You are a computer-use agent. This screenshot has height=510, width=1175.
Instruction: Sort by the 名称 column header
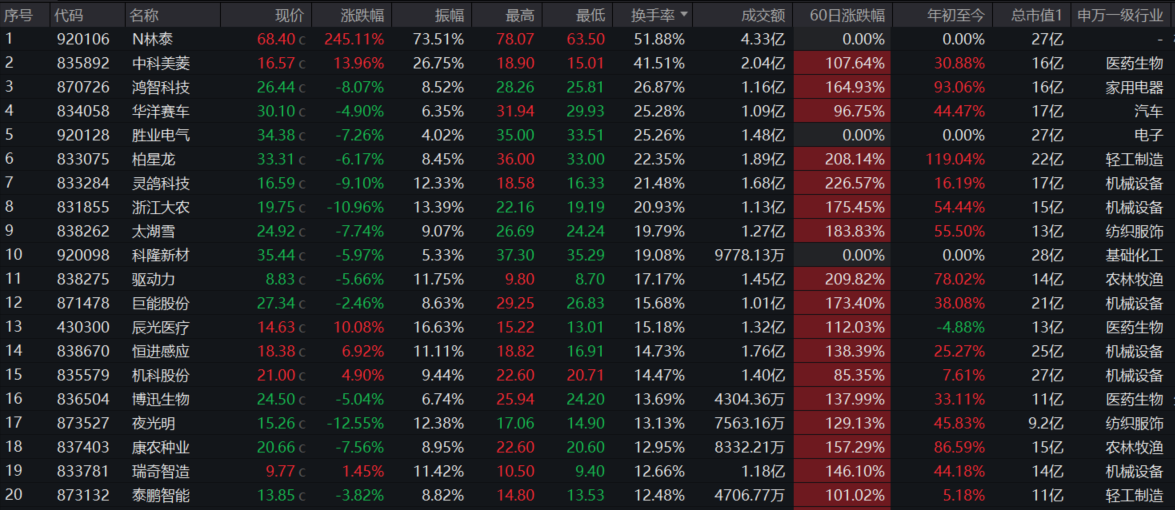click(x=142, y=15)
